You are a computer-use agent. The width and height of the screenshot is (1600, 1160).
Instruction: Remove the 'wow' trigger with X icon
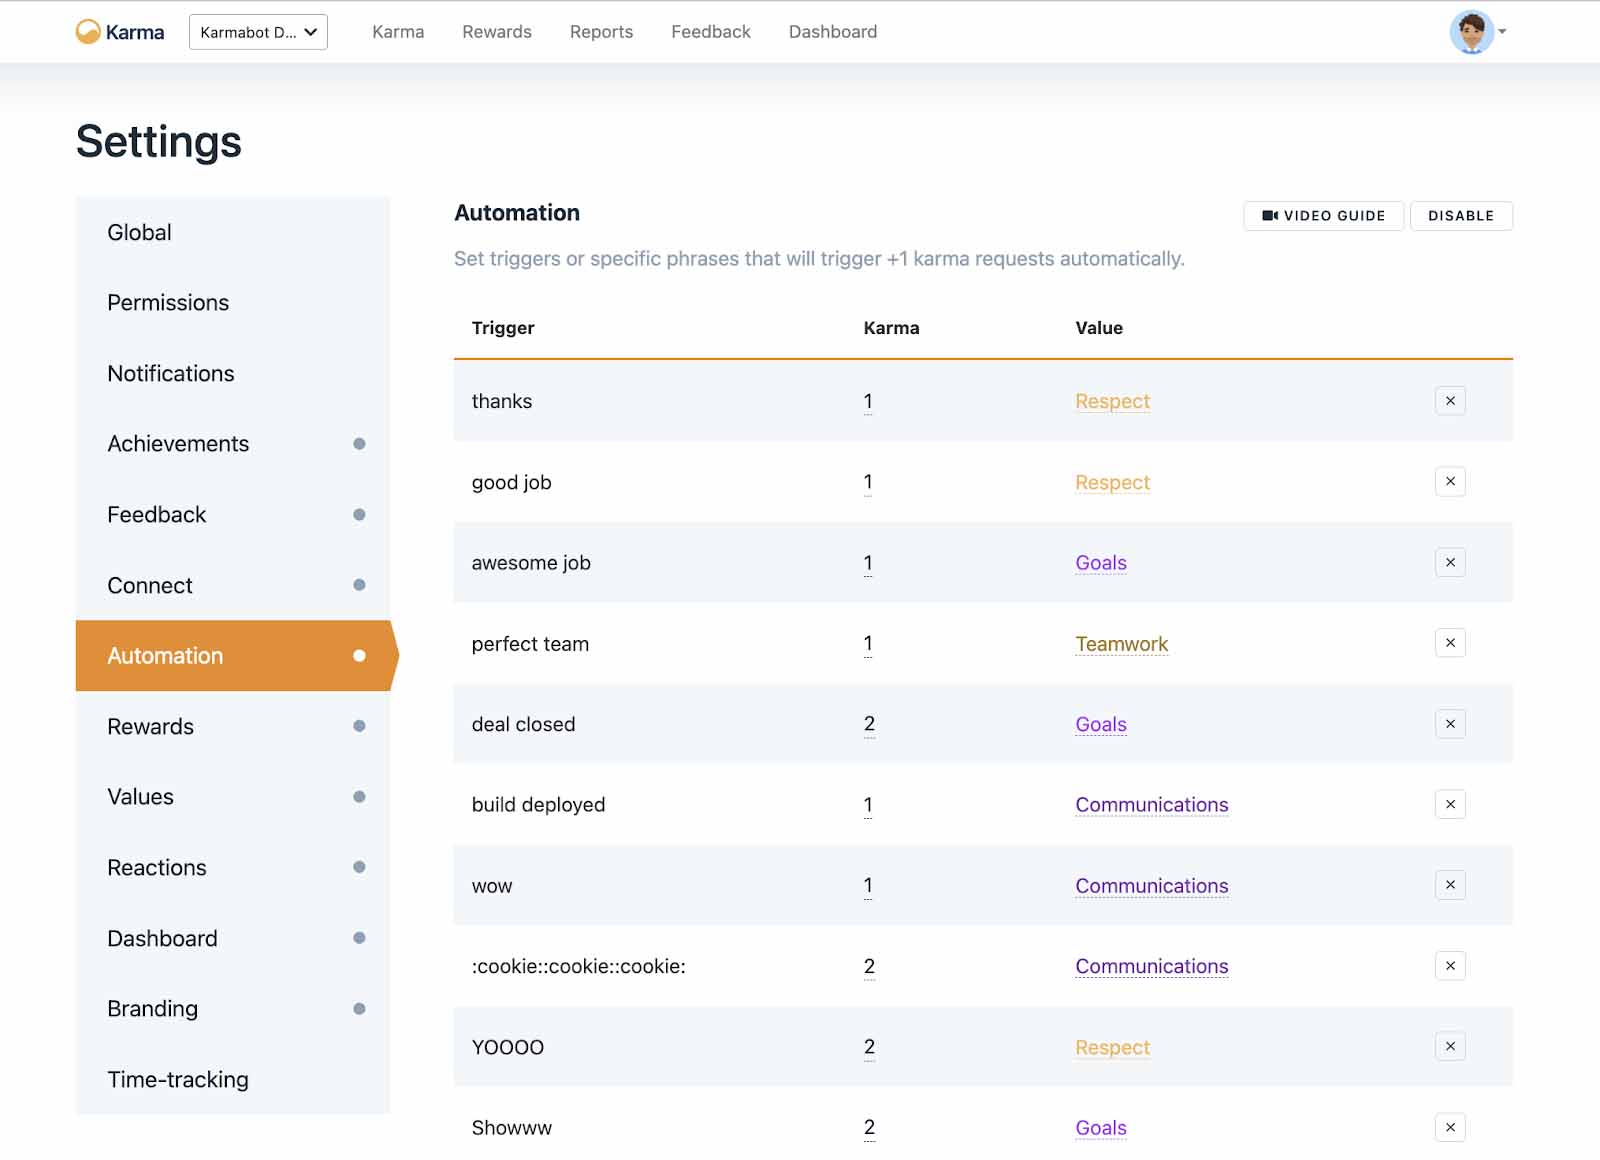tap(1449, 885)
